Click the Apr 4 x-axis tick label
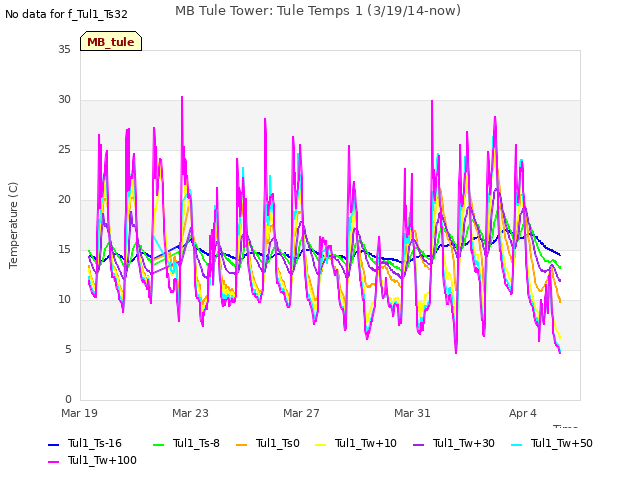This screenshot has height=480, width=640. [523, 413]
